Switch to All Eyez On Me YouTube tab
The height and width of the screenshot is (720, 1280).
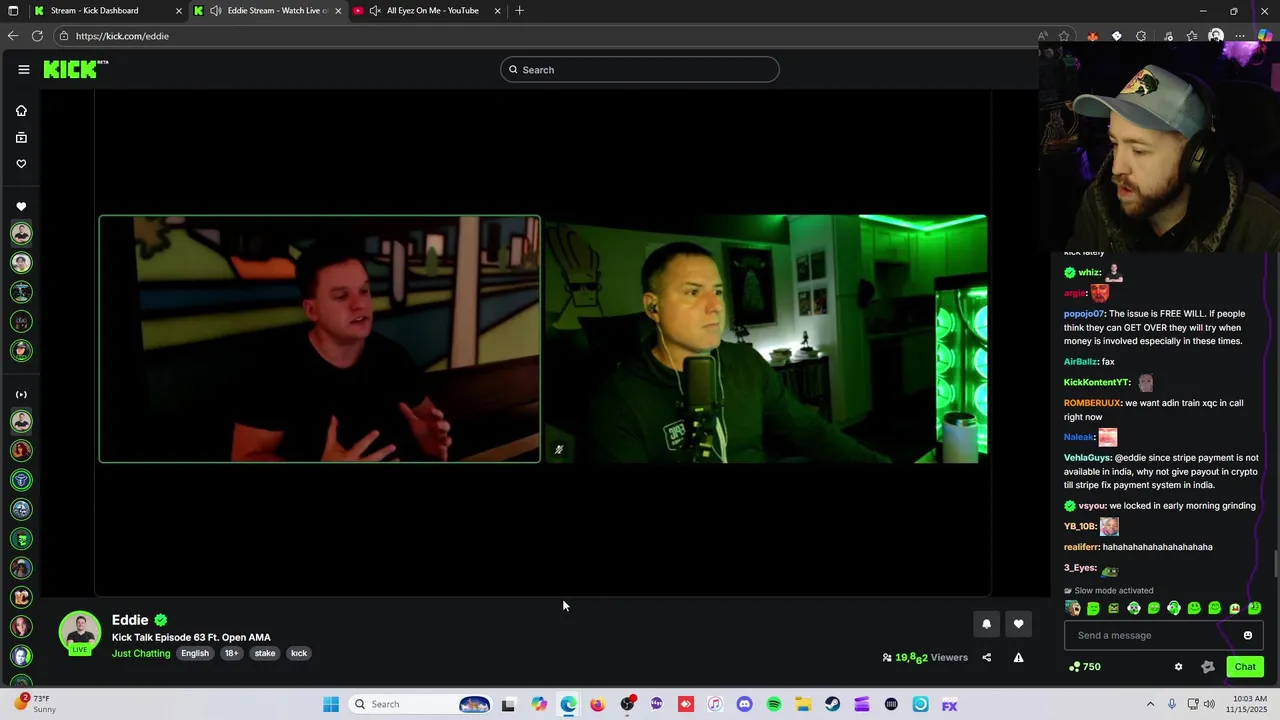tap(426, 11)
